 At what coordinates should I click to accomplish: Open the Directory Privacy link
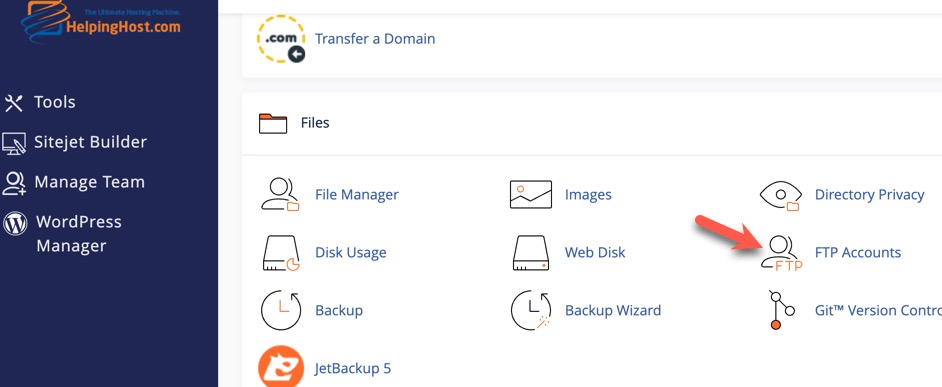pyautogui.click(x=869, y=195)
